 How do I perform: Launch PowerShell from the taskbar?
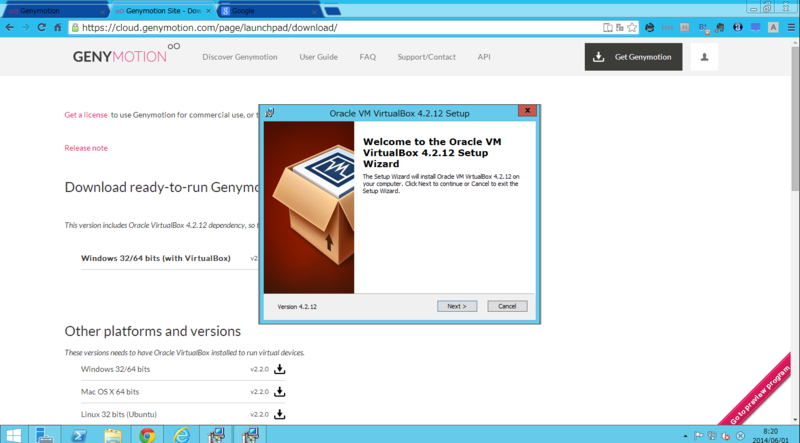[x=79, y=435]
